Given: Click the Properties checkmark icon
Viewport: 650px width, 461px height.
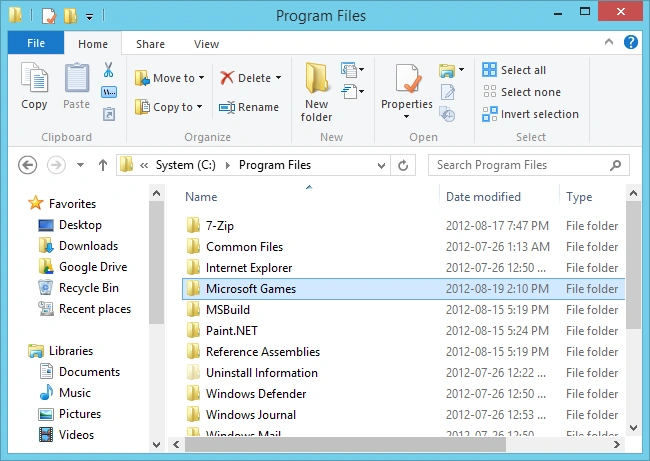Looking at the screenshot, I should (x=408, y=78).
